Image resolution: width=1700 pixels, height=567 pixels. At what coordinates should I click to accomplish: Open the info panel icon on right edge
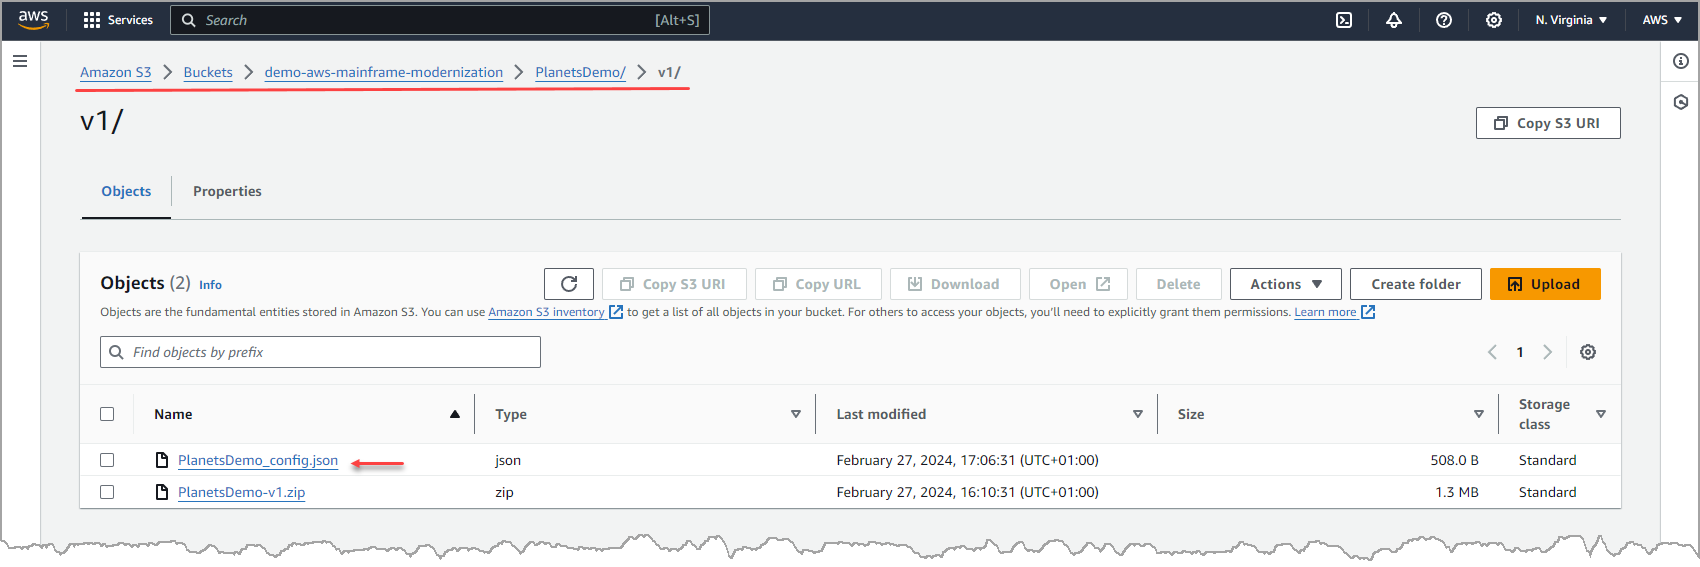pyautogui.click(x=1681, y=61)
